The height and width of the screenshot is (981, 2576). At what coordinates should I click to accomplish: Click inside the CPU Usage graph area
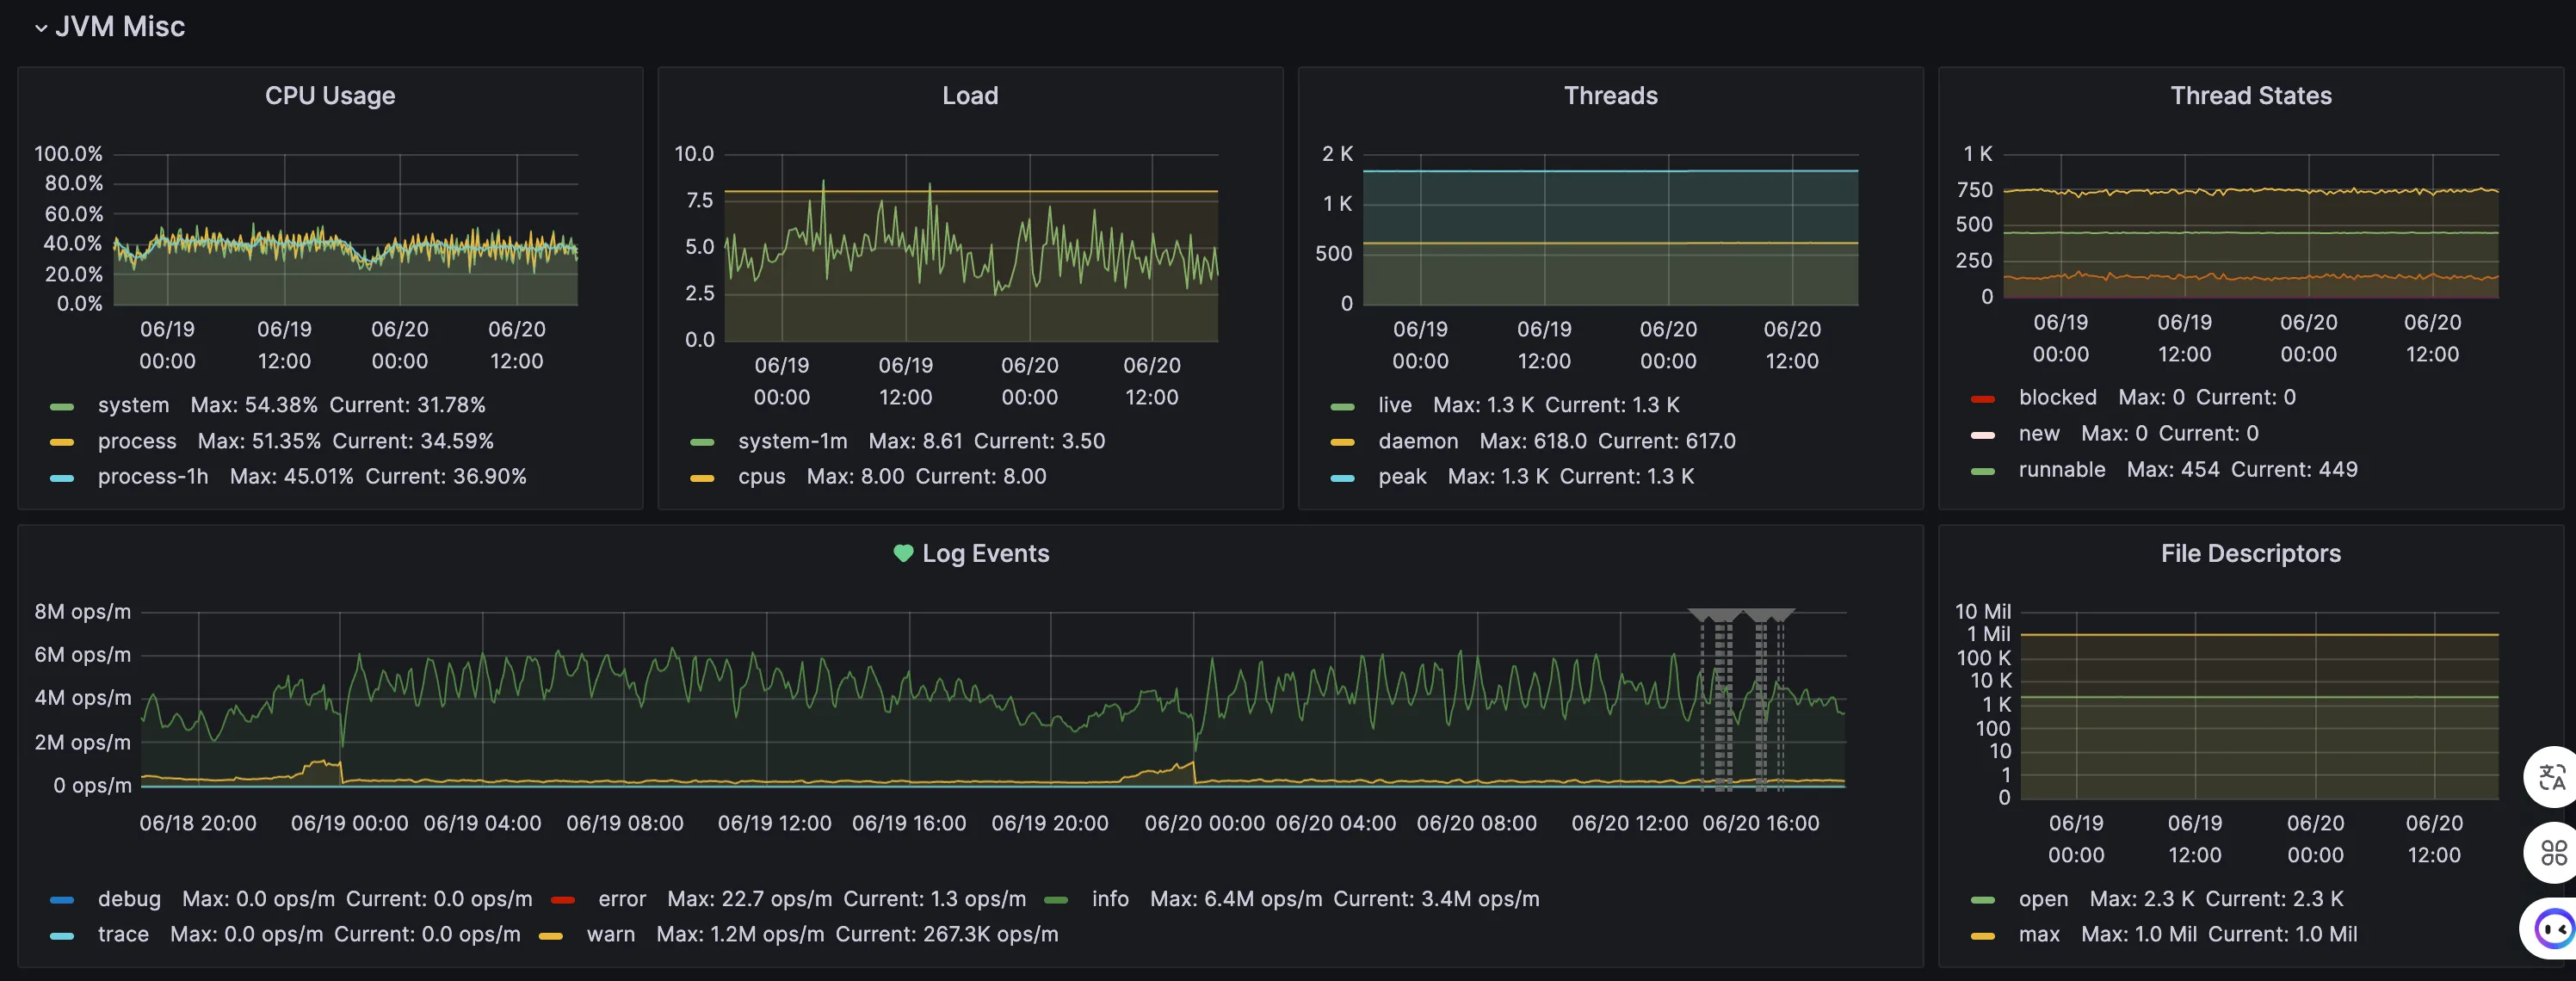pos(345,229)
